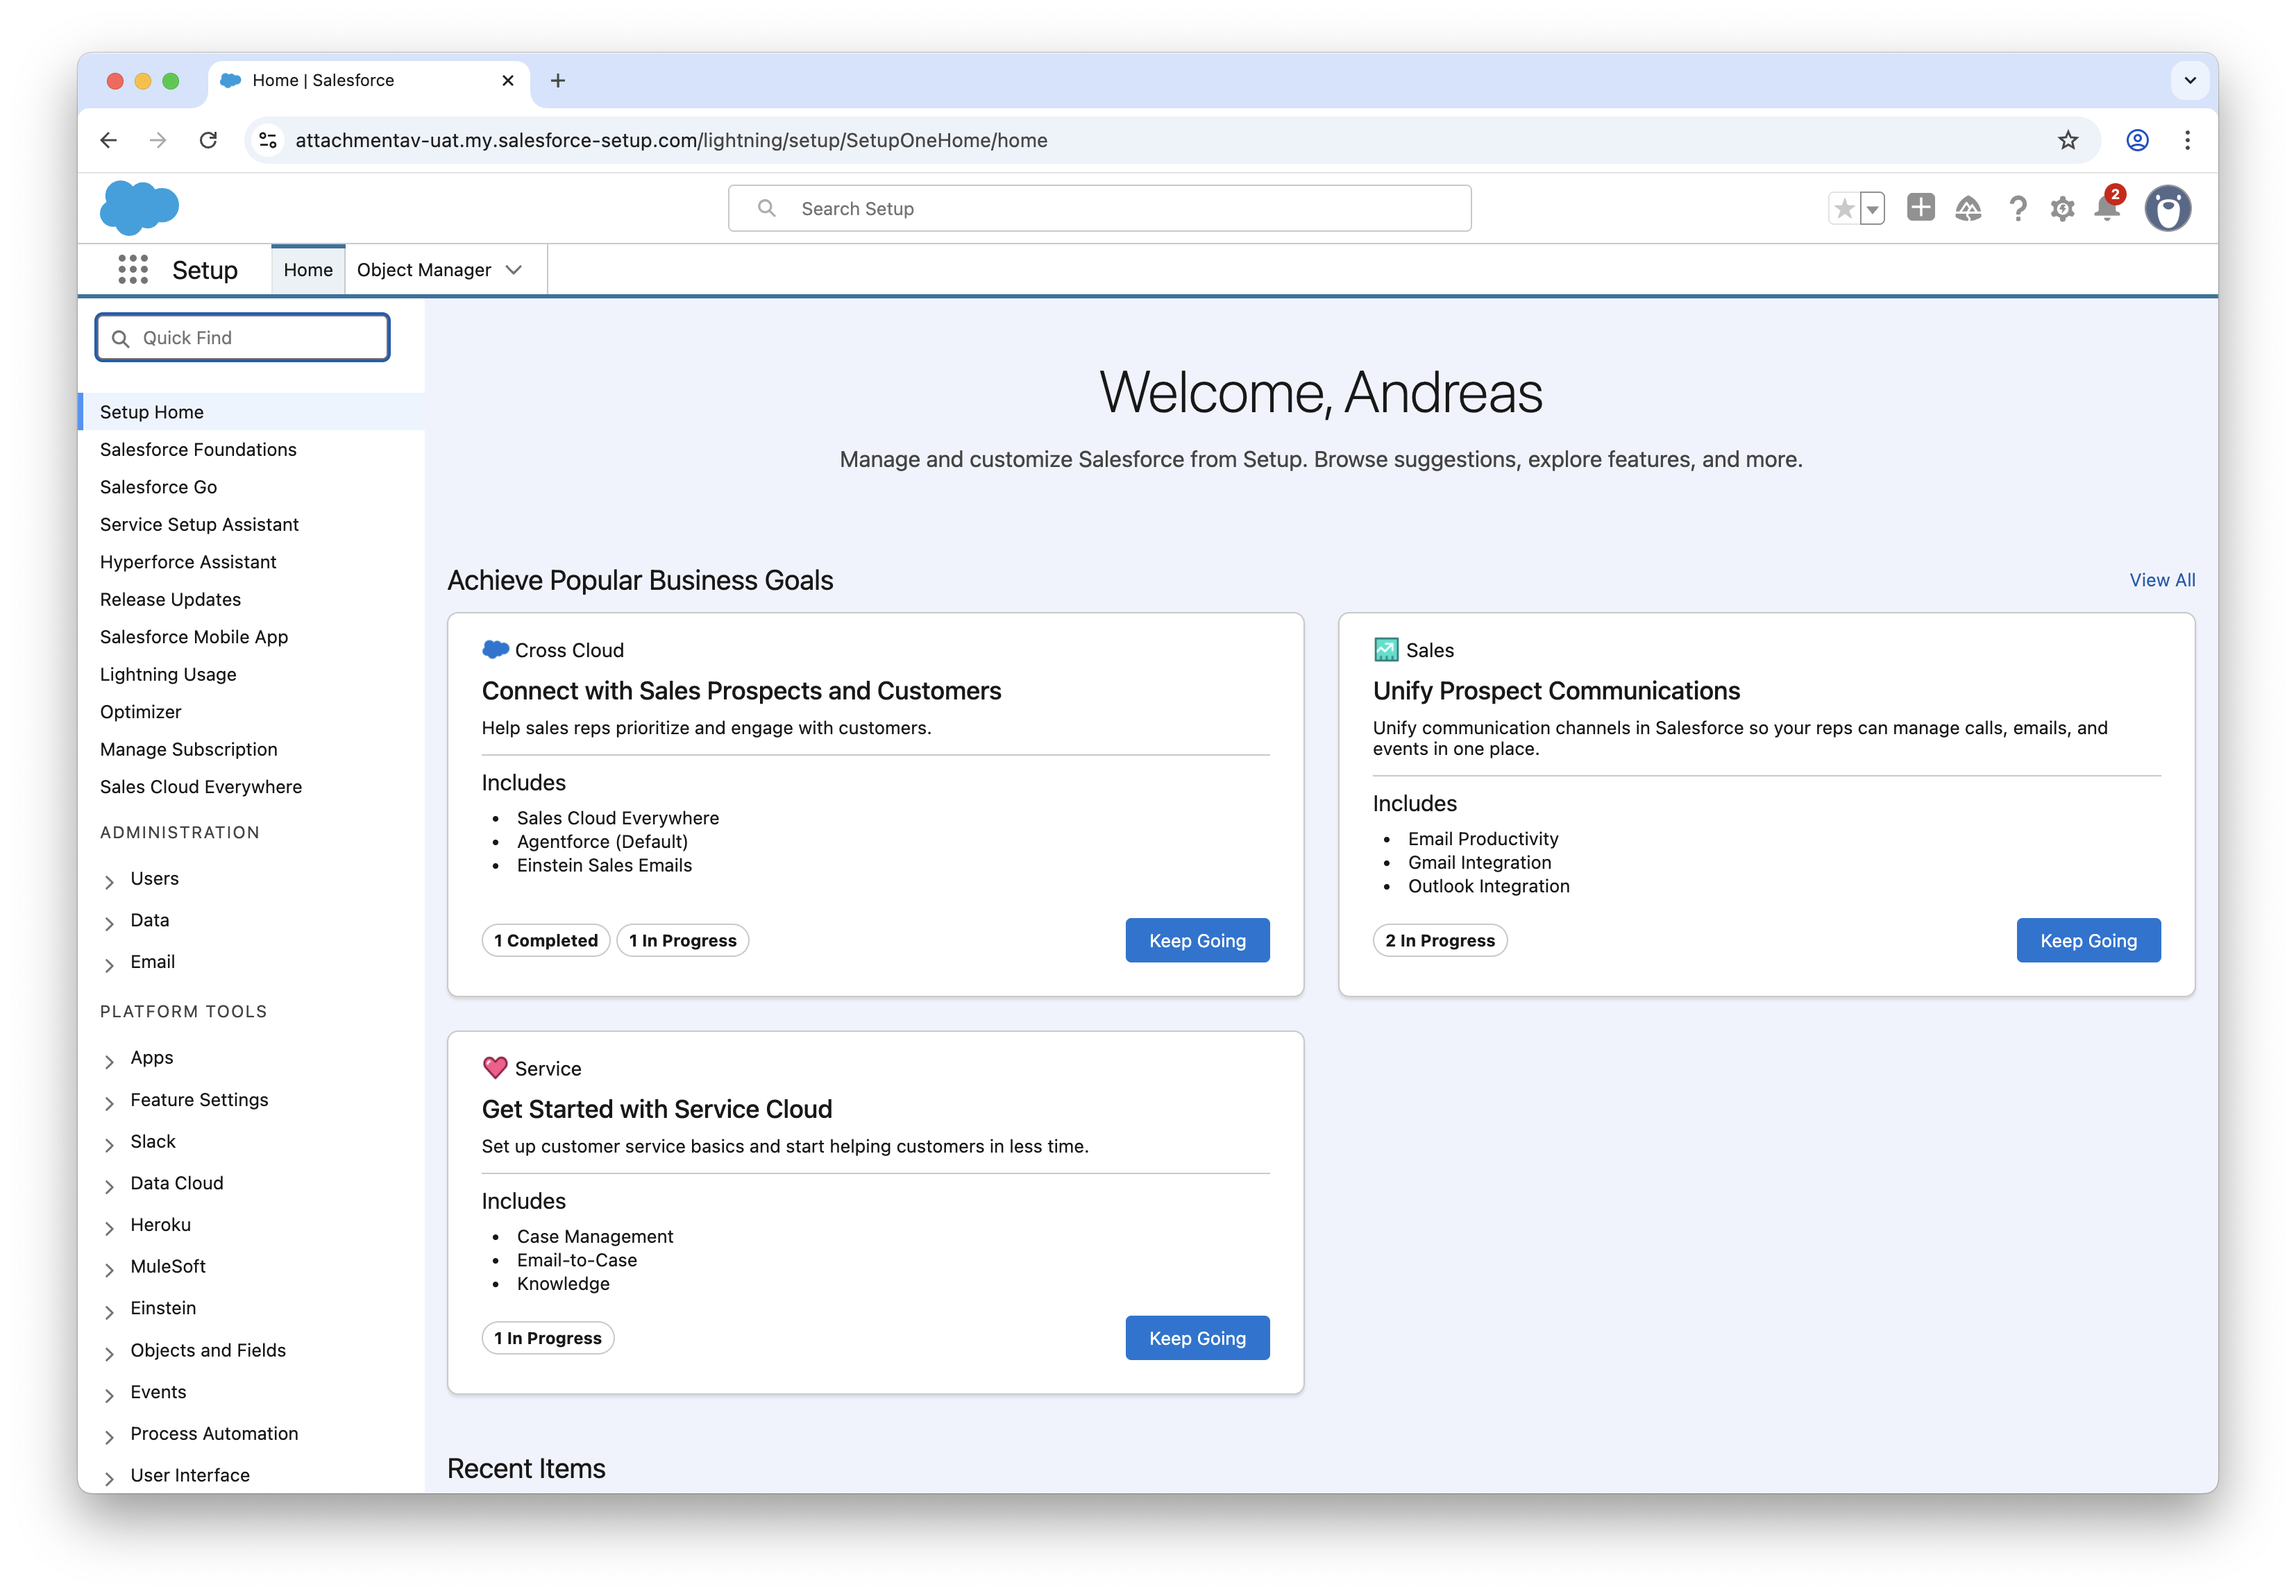Click the Help question mark icon
2296x1596 pixels.
coord(2017,208)
